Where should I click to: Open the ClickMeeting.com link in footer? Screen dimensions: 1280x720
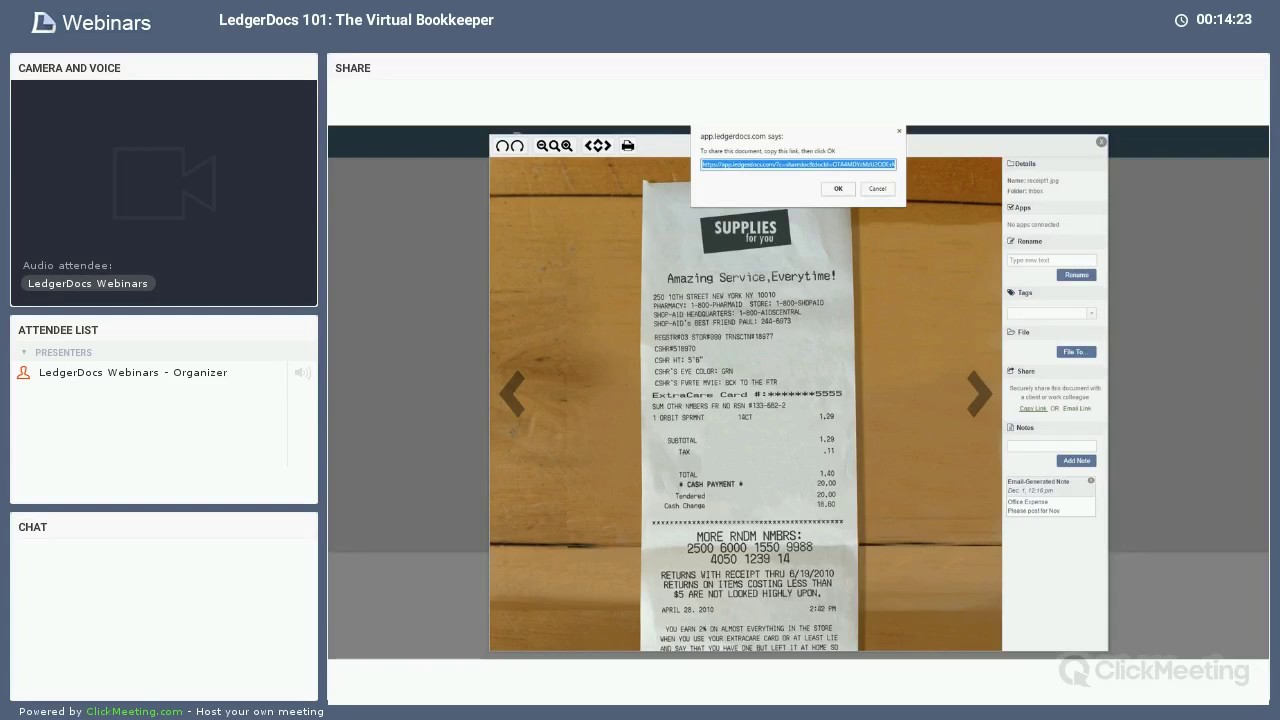click(x=134, y=712)
